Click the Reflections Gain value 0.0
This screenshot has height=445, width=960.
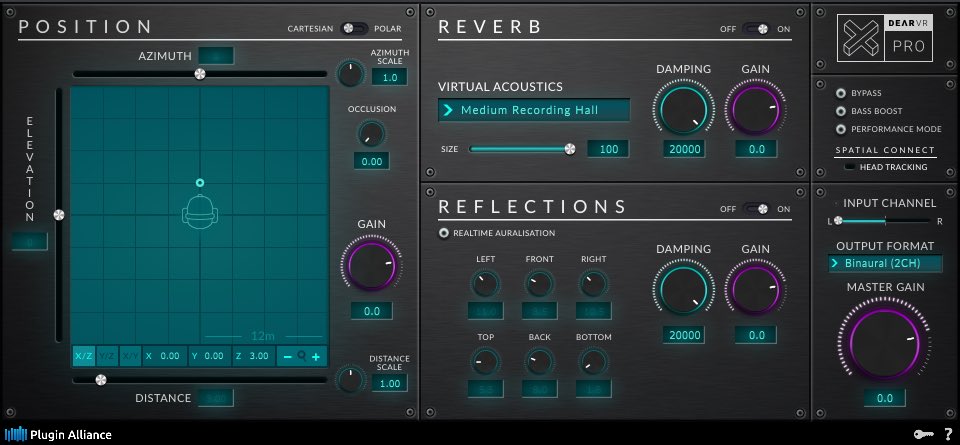(x=756, y=335)
